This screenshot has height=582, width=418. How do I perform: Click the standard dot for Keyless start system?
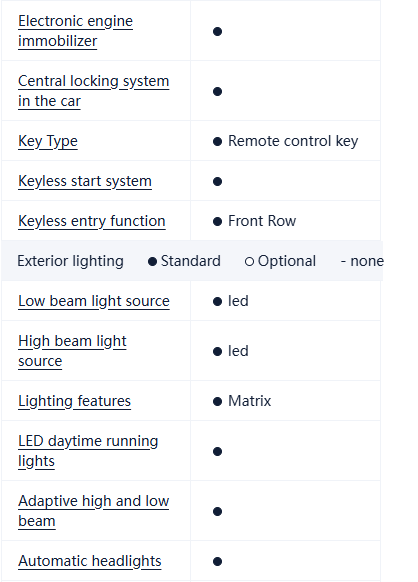tap(218, 182)
